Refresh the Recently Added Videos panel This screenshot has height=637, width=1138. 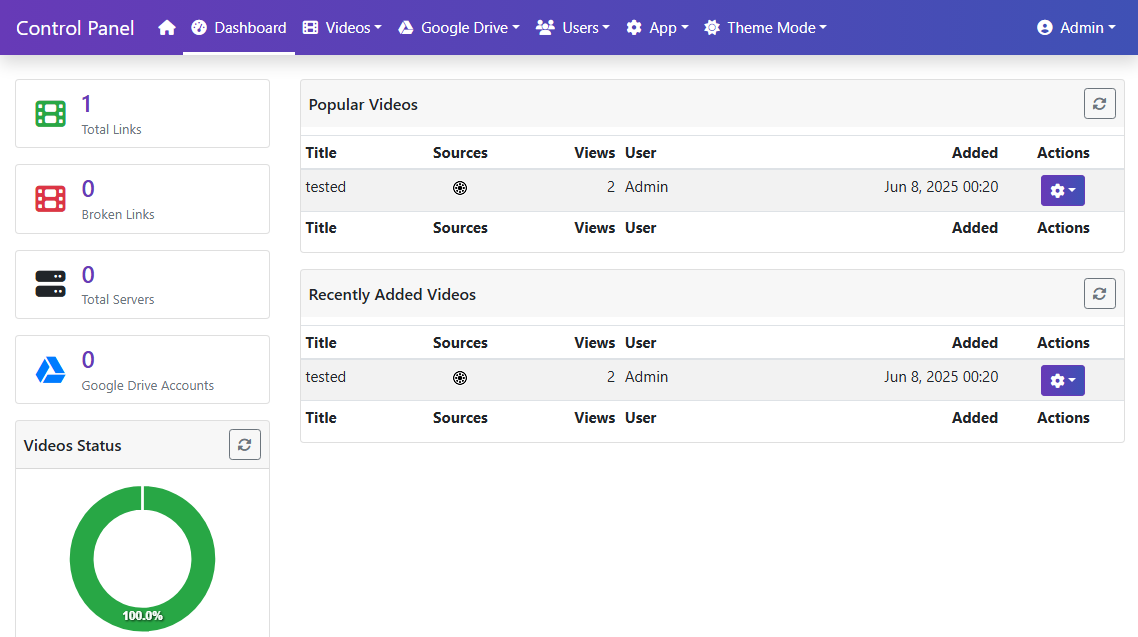1099,294
